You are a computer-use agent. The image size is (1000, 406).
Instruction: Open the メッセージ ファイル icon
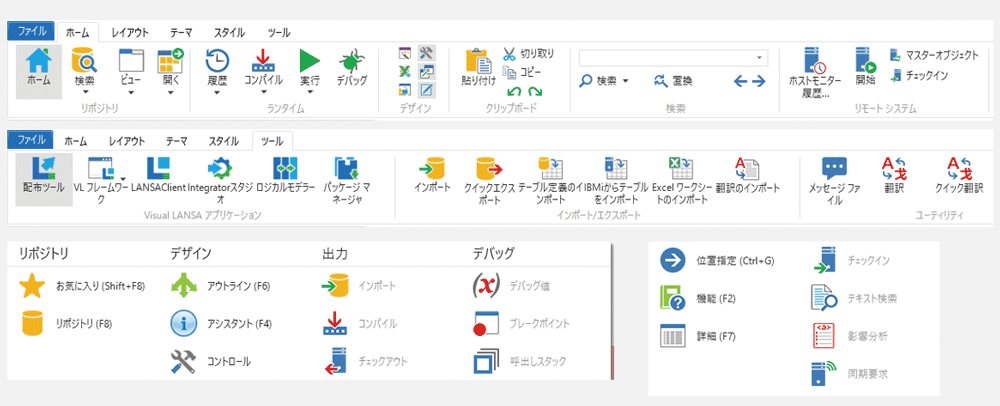tap(834, 168)
